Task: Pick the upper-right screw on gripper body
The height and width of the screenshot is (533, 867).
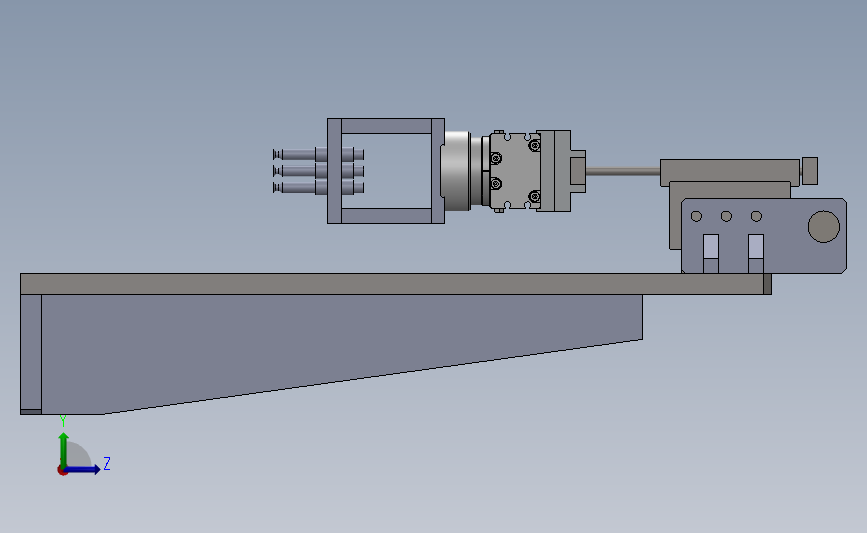Action: [534, 145]
